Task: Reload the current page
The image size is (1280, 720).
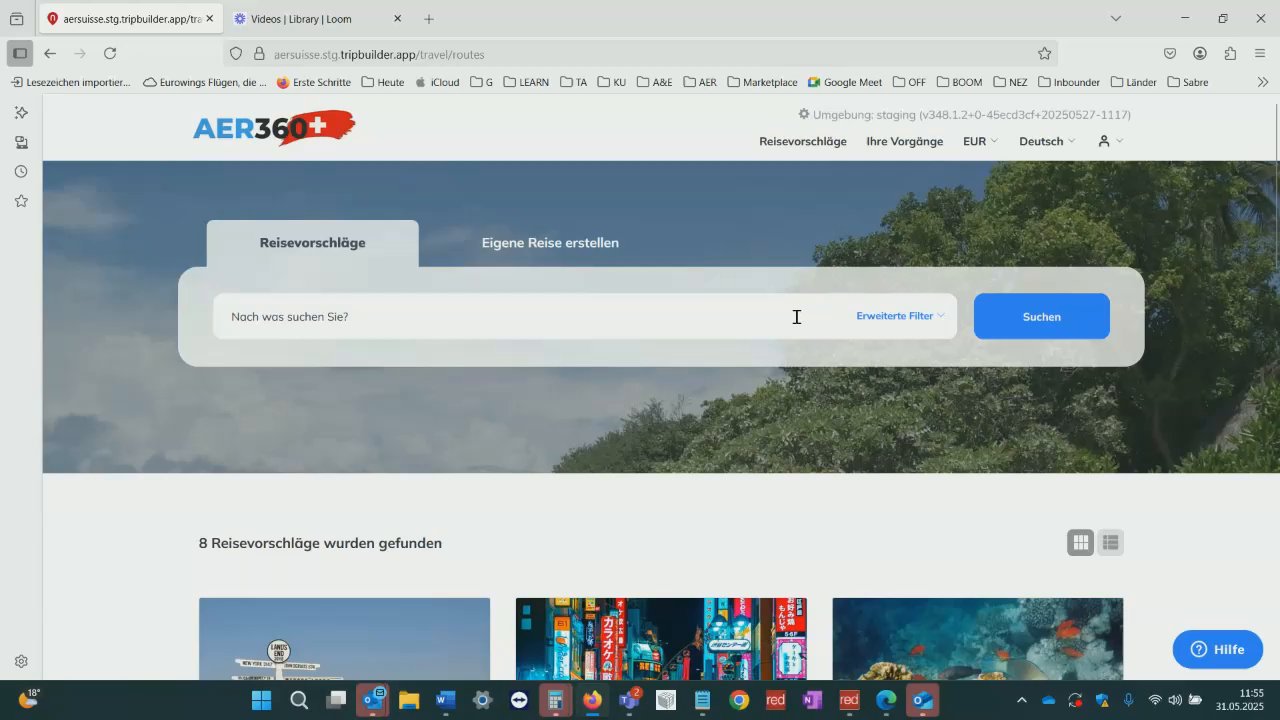Action: (110, 53)
